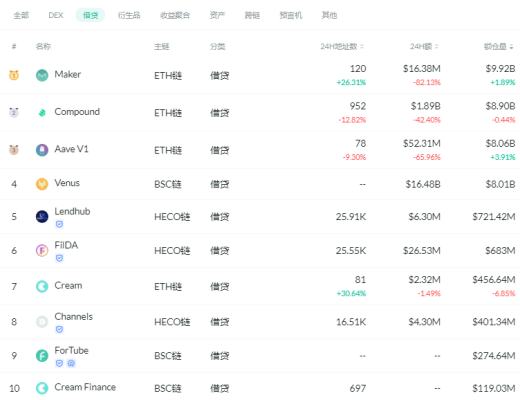
Task: Switch to the 预言机 tab
Action: pos(291,15)
